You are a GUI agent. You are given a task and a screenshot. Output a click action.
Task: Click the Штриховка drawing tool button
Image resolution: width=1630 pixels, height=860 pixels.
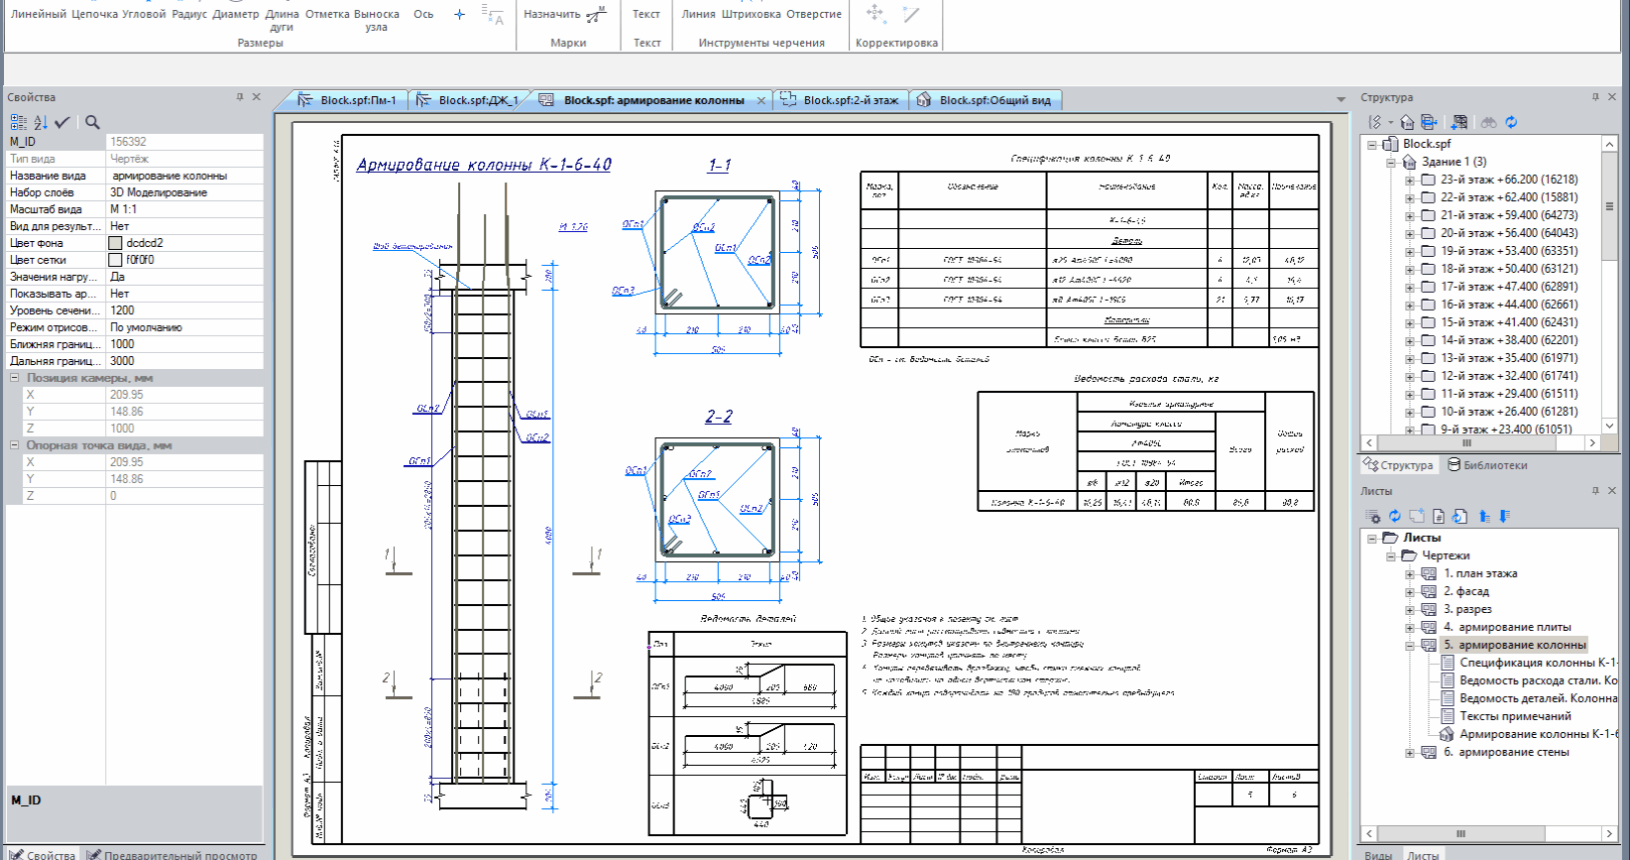(x=751, y=14)
